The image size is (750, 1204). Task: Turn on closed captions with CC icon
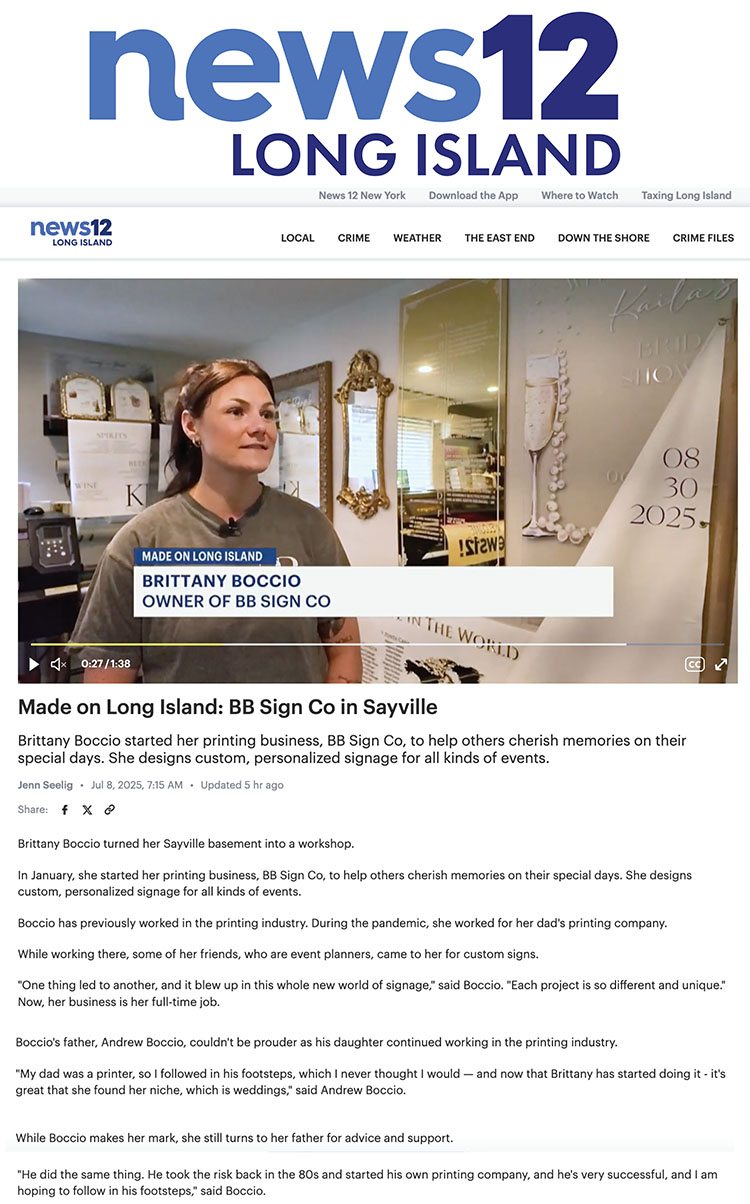[694, 664]
